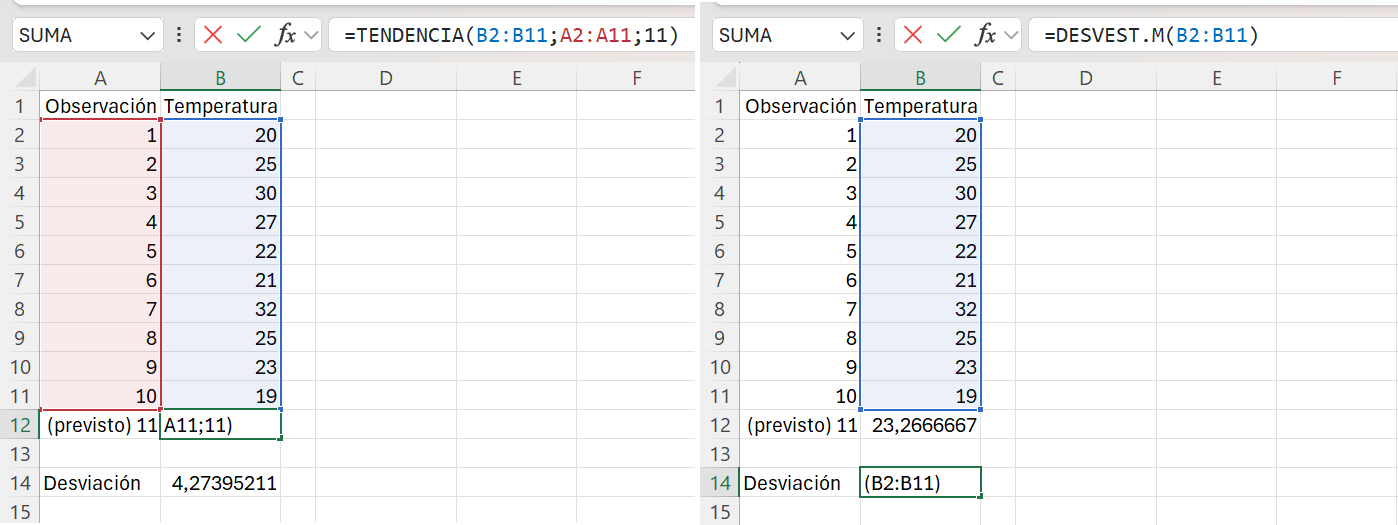Select observation 10 cell in left spreadsheet
Image resolution: width=1398 pixels, height=525 pixels.
(x=100, y=396)
